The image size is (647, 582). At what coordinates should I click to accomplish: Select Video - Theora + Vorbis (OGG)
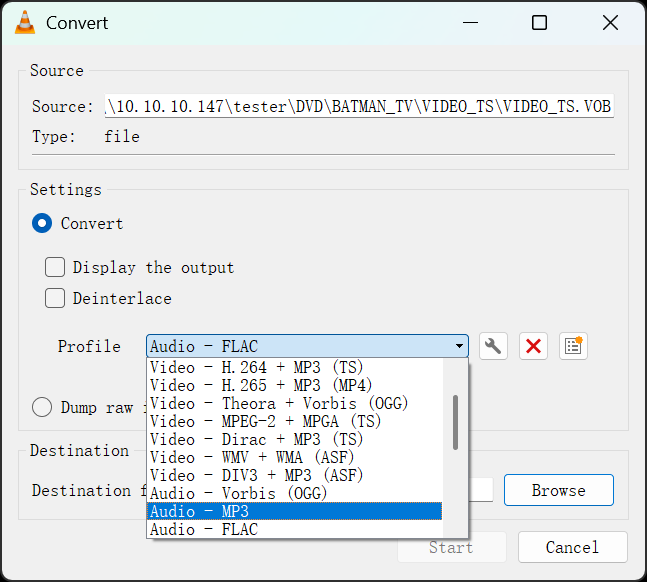(294, 403)
